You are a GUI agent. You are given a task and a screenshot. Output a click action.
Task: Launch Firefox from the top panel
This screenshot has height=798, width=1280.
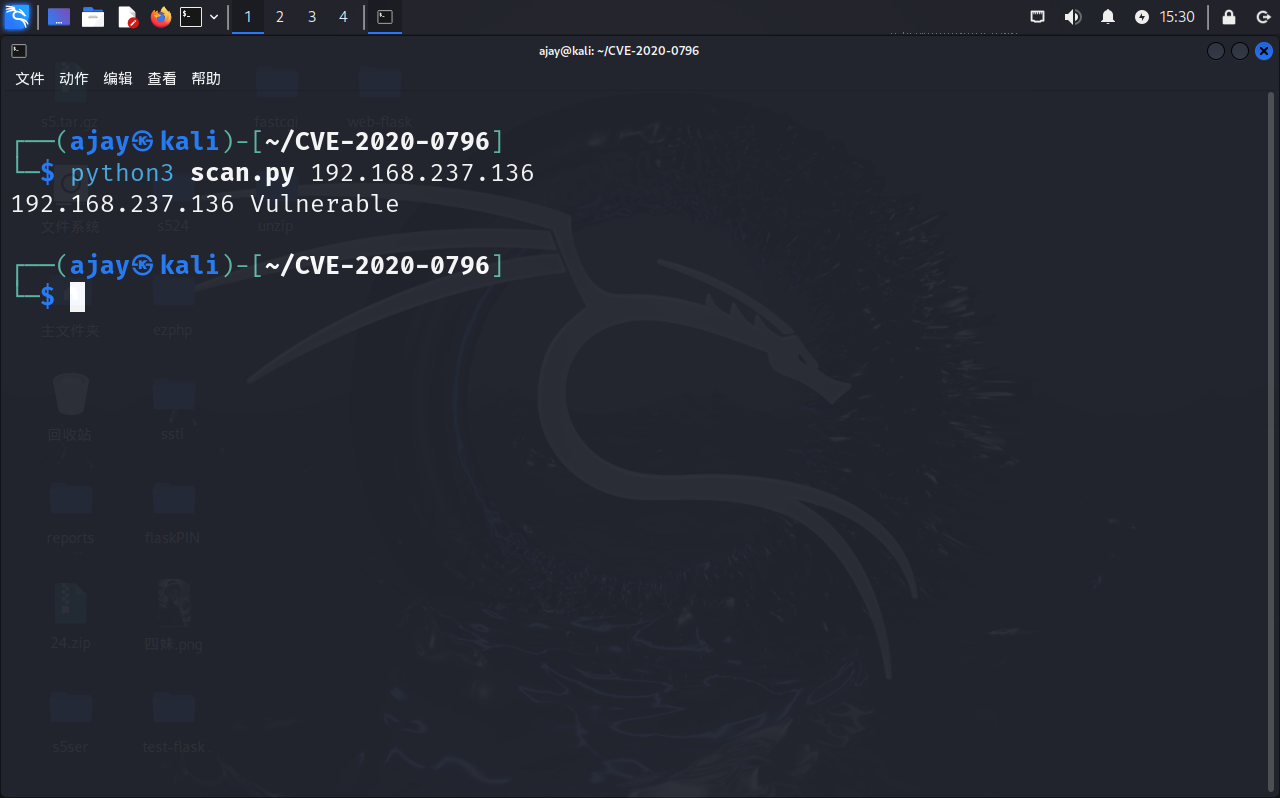point(161,17)
